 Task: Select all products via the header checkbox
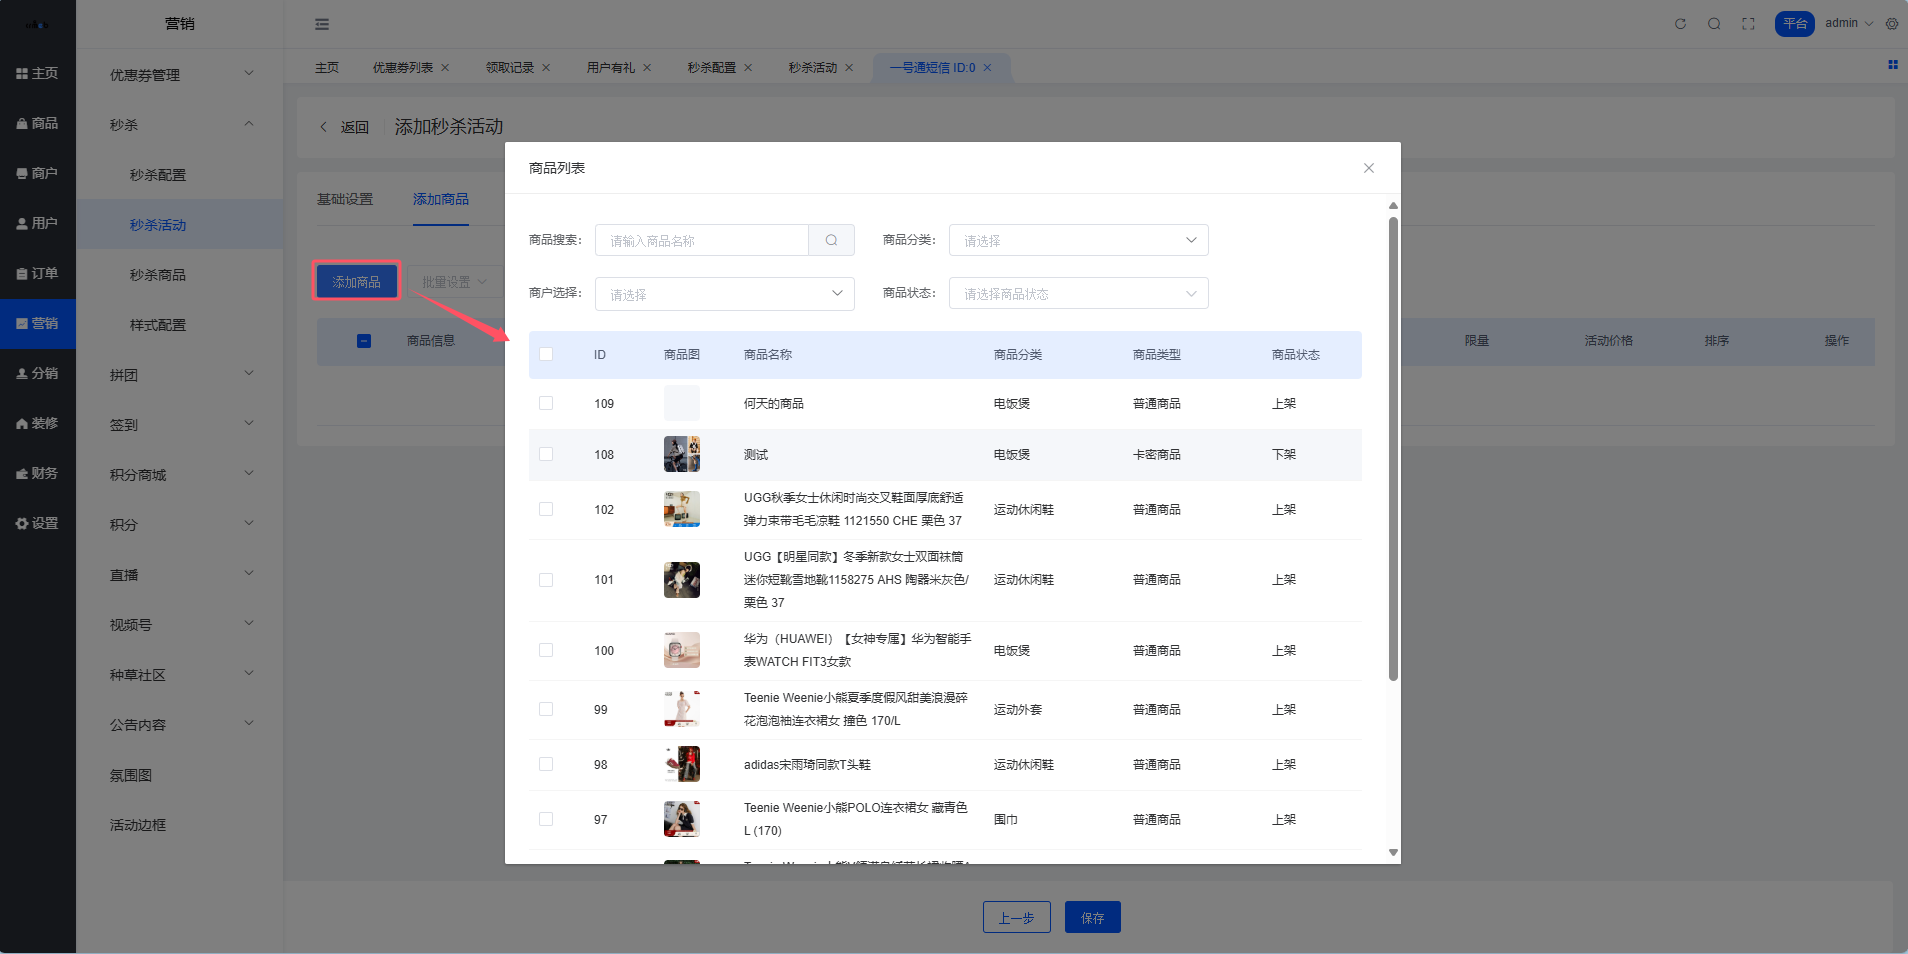point(546,354)
